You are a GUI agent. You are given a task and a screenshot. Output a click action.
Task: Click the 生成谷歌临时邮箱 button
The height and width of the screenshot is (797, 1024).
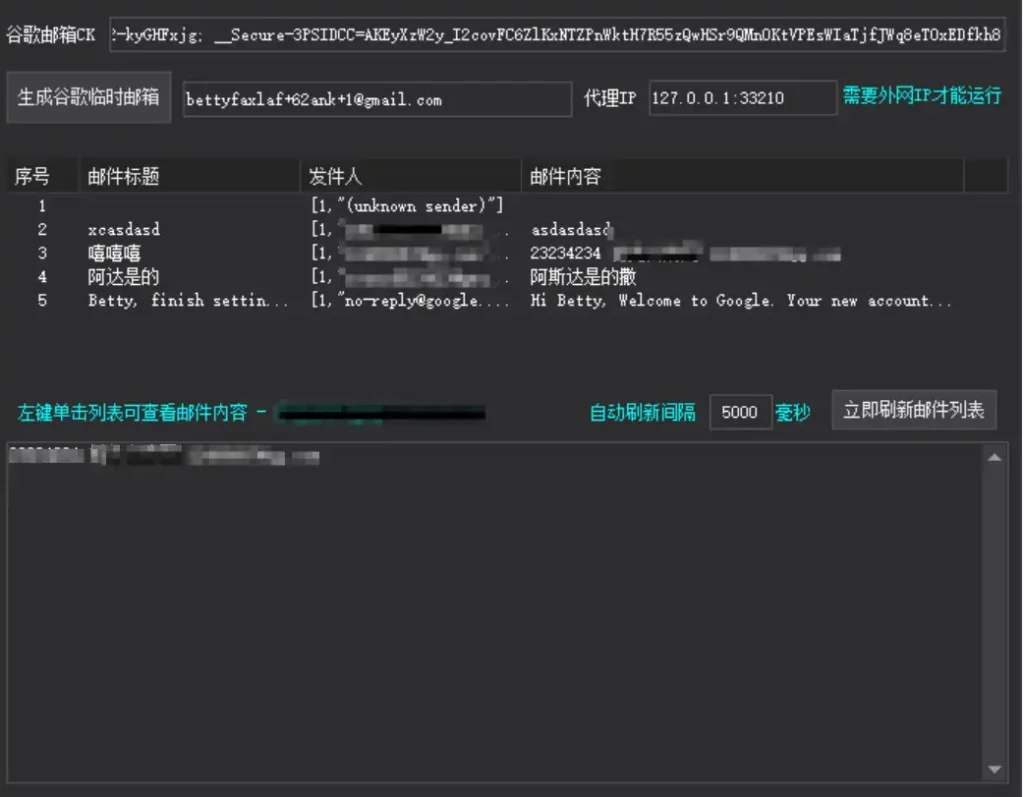coord(89,97)
